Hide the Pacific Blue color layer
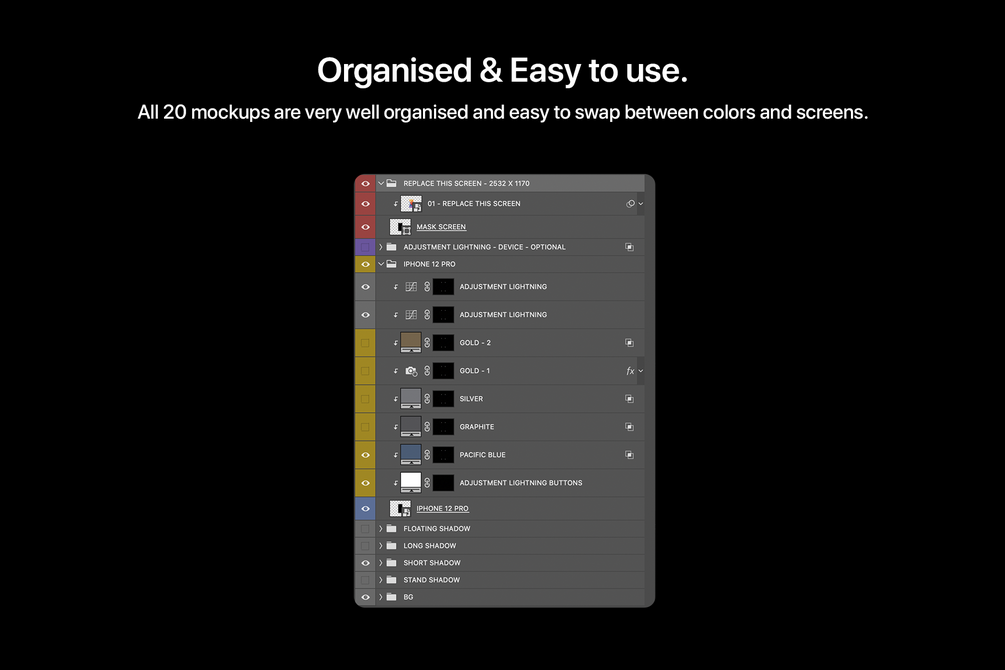The image size is (1005, 670). [x=365, y=455]
